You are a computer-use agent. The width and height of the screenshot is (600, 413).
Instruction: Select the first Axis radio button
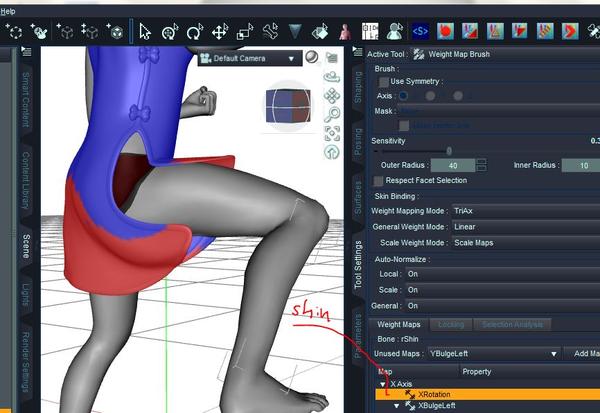pos(403,96)
